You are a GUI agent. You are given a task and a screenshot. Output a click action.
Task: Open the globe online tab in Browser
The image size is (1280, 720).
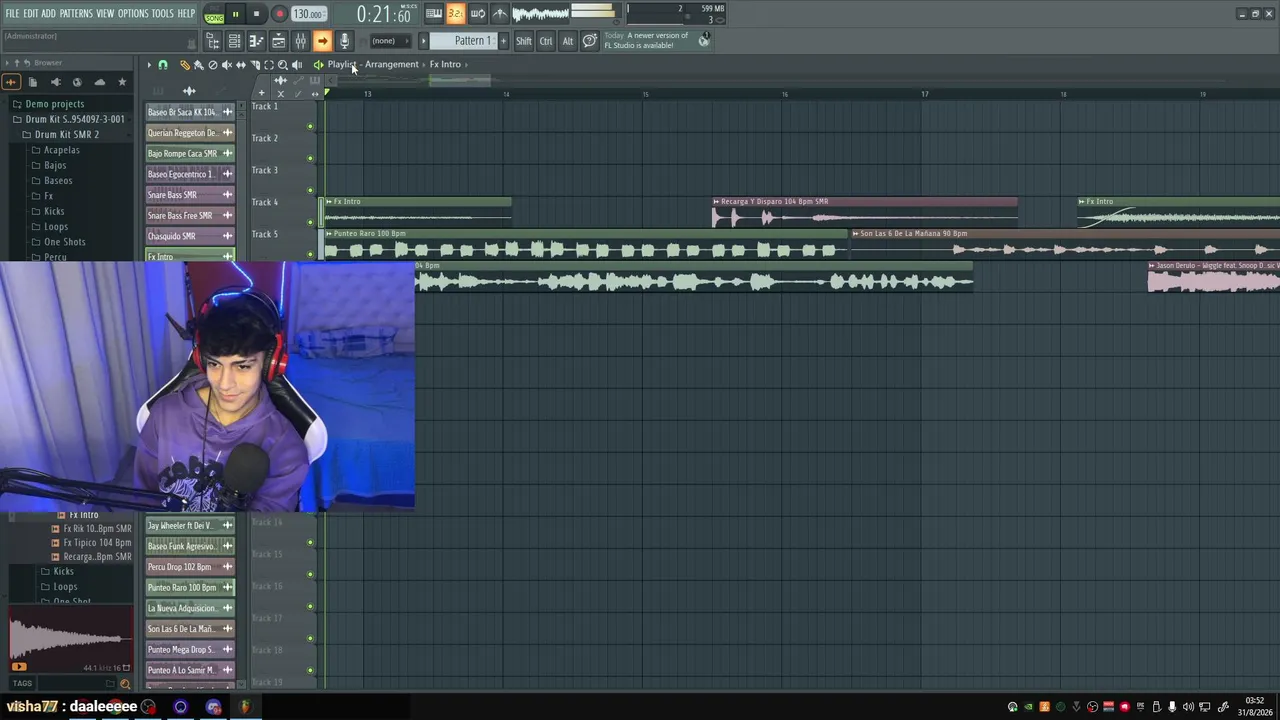(x=77, y=82)
